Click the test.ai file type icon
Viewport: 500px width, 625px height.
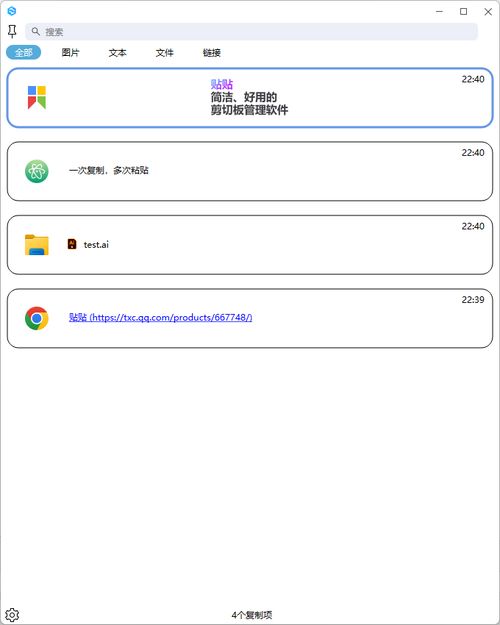[x=72, y=244]
